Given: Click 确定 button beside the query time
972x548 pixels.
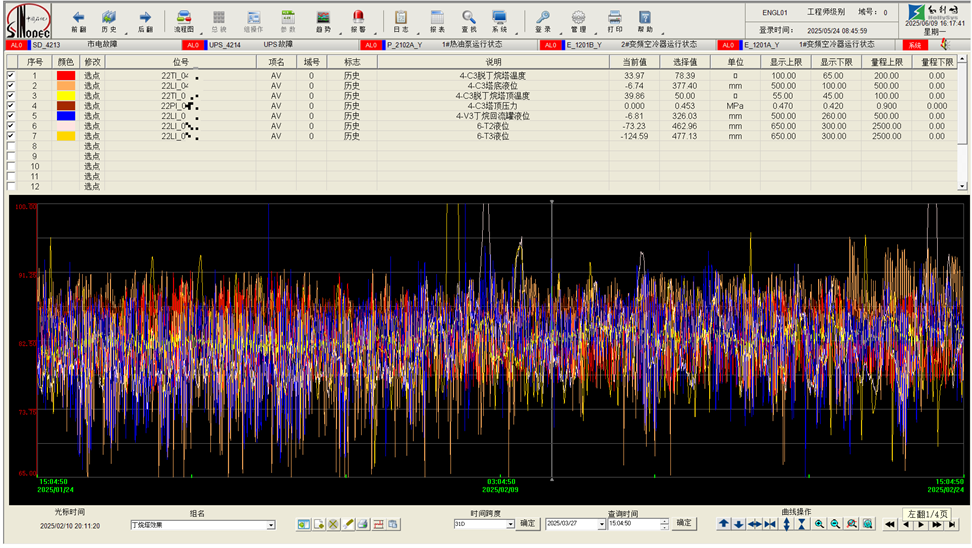Looking at the screenshot, I should (x=684, y=523).
